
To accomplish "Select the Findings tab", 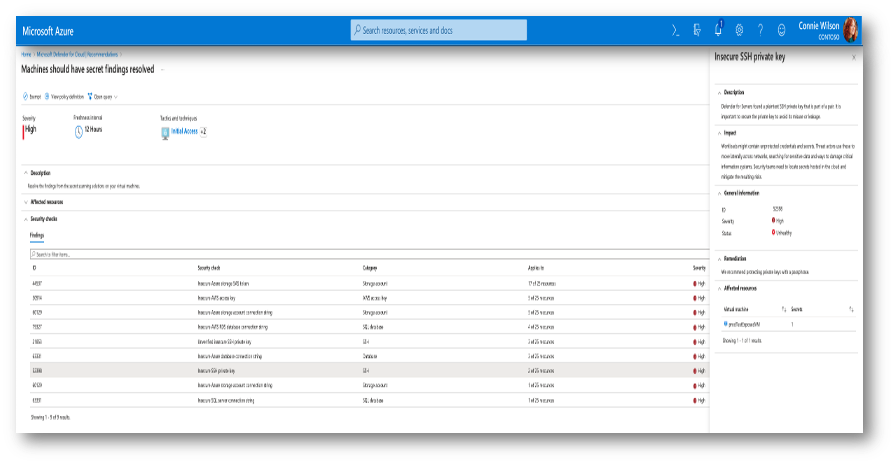I will (37, 235).
